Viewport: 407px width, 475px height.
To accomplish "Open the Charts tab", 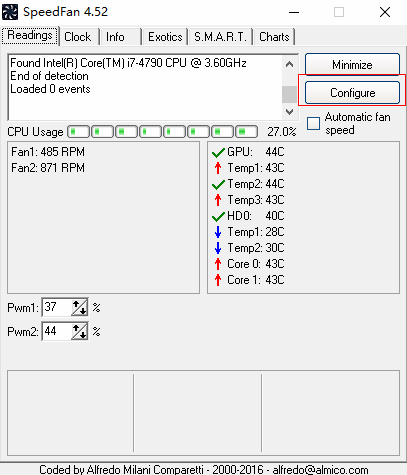I will point(274,37).
